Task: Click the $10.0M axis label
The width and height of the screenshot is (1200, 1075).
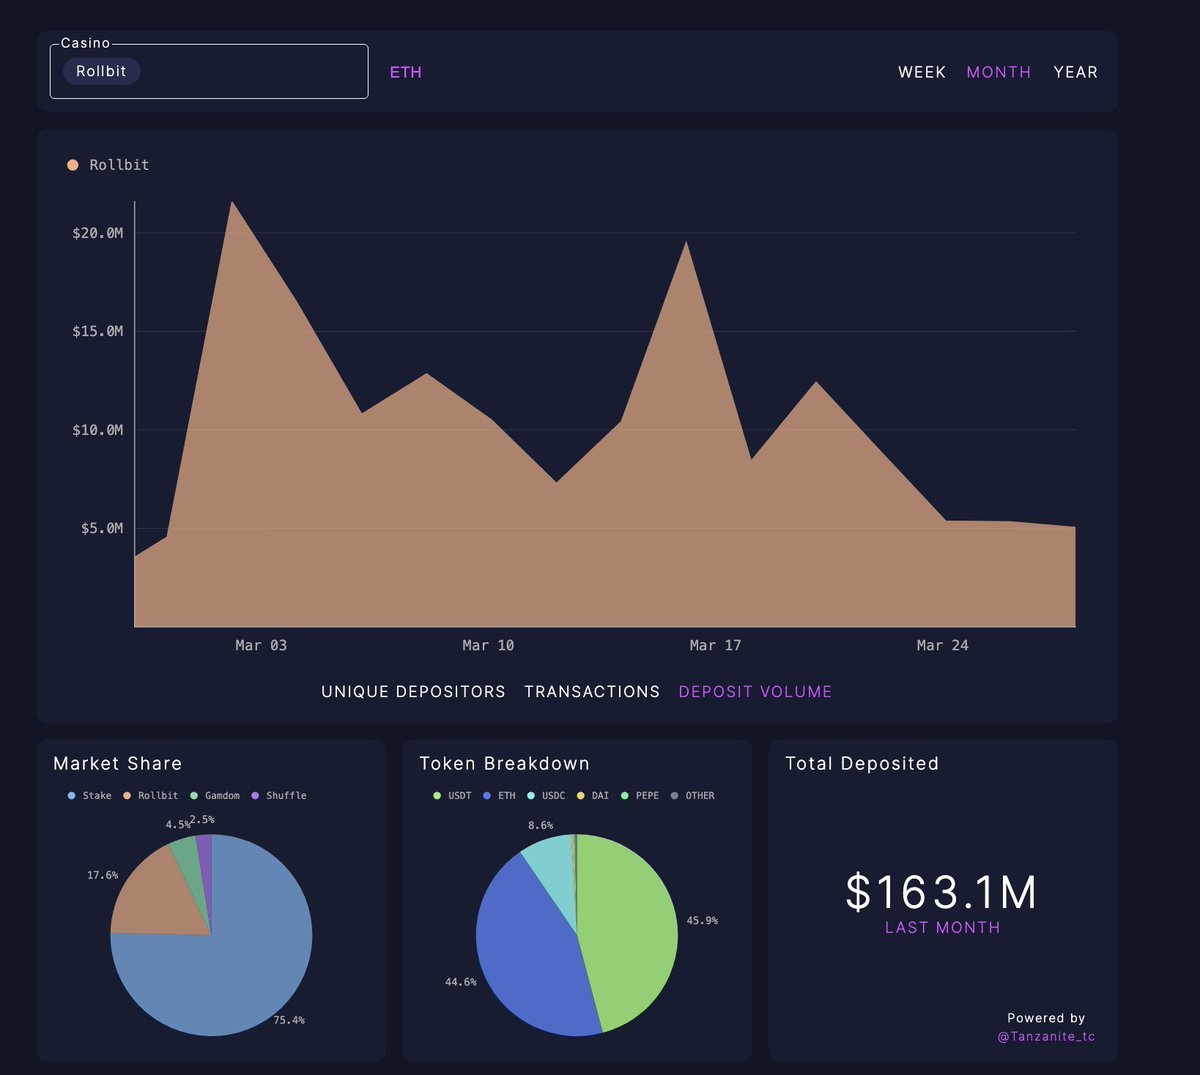Action: (x=98, y=430)
